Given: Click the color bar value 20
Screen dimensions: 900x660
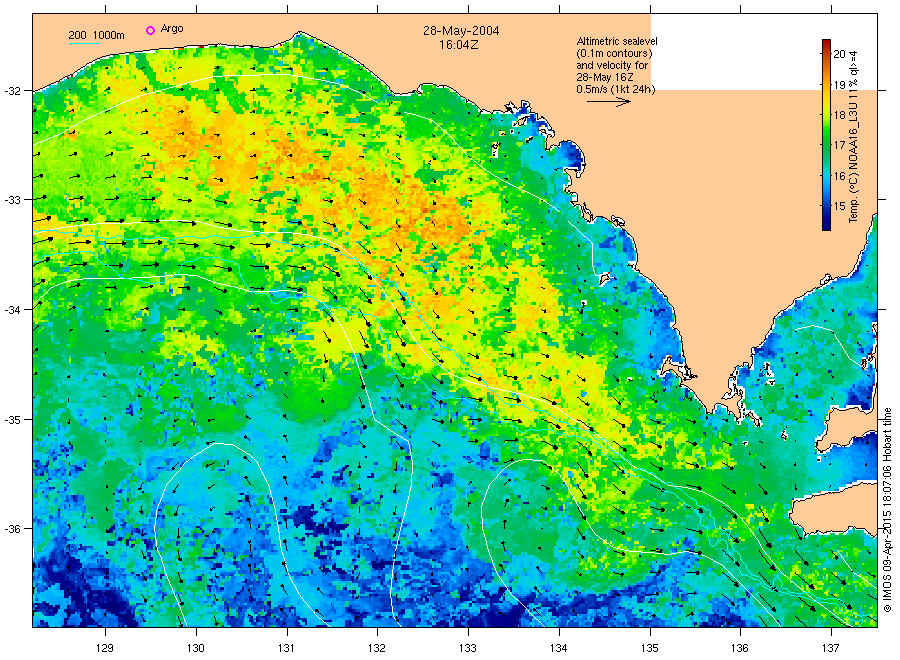Looking at the screenshot, I should (839, 55).
